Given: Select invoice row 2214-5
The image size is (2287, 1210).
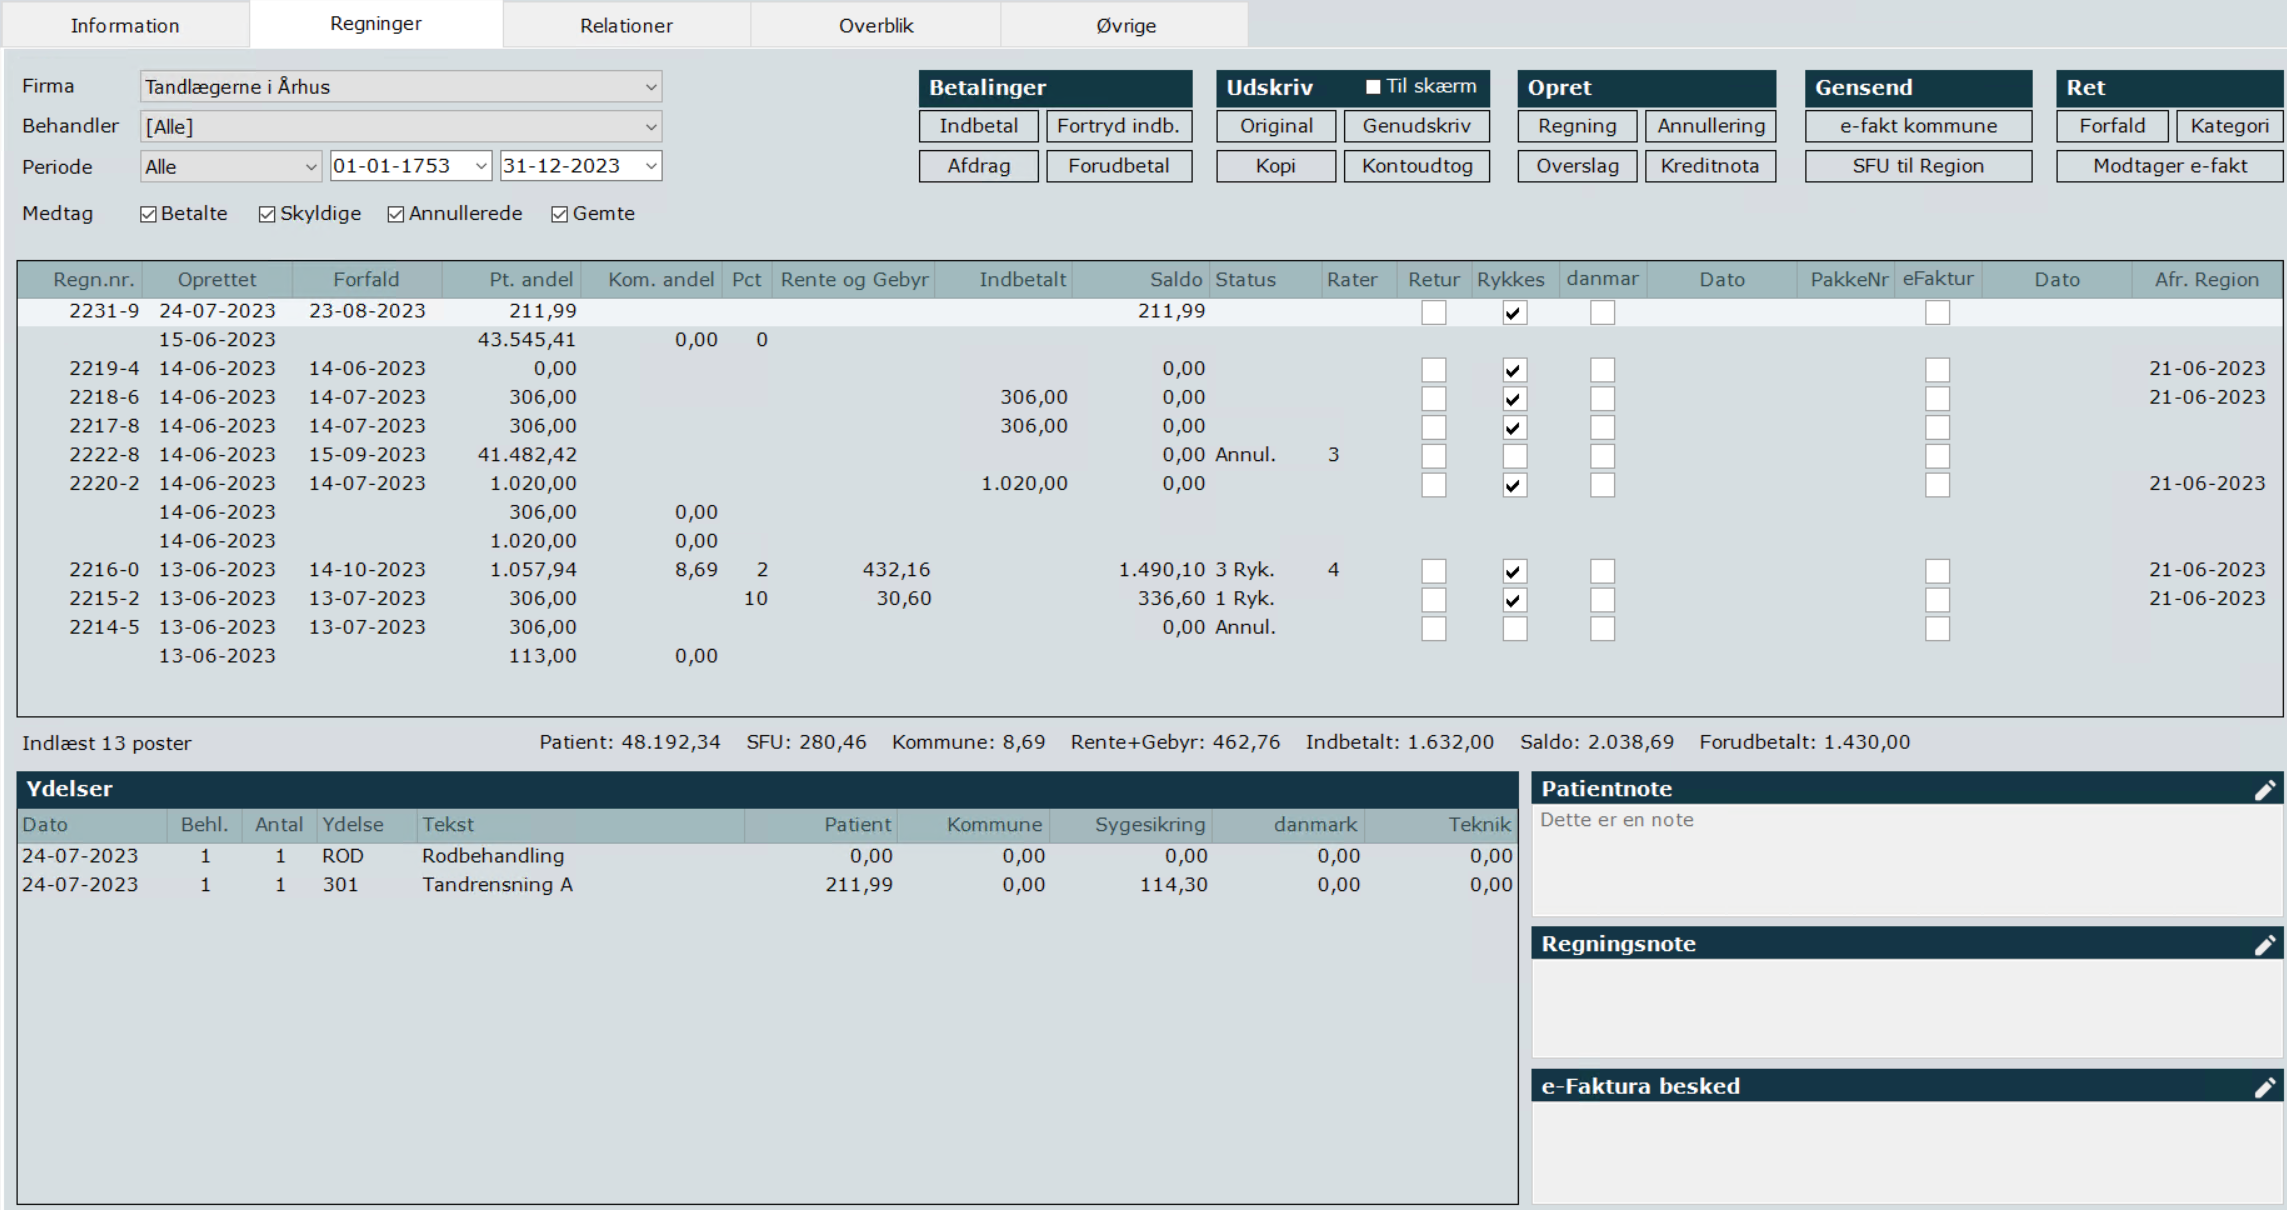Looking at the screenshot, I should (1150, 628).
